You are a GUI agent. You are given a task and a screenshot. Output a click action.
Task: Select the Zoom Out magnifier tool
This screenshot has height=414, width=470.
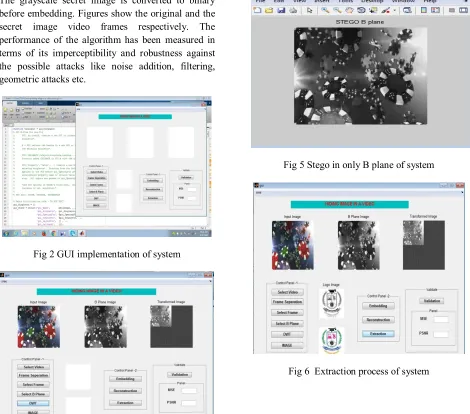(337, 10)
